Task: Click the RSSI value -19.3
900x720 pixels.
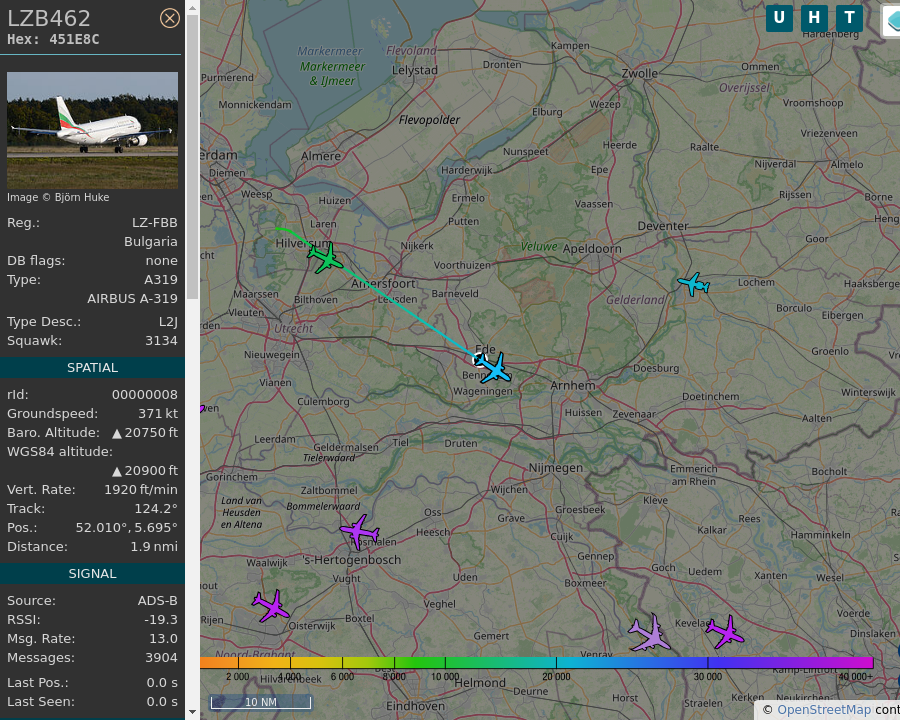Action: (x=161, y=620)
